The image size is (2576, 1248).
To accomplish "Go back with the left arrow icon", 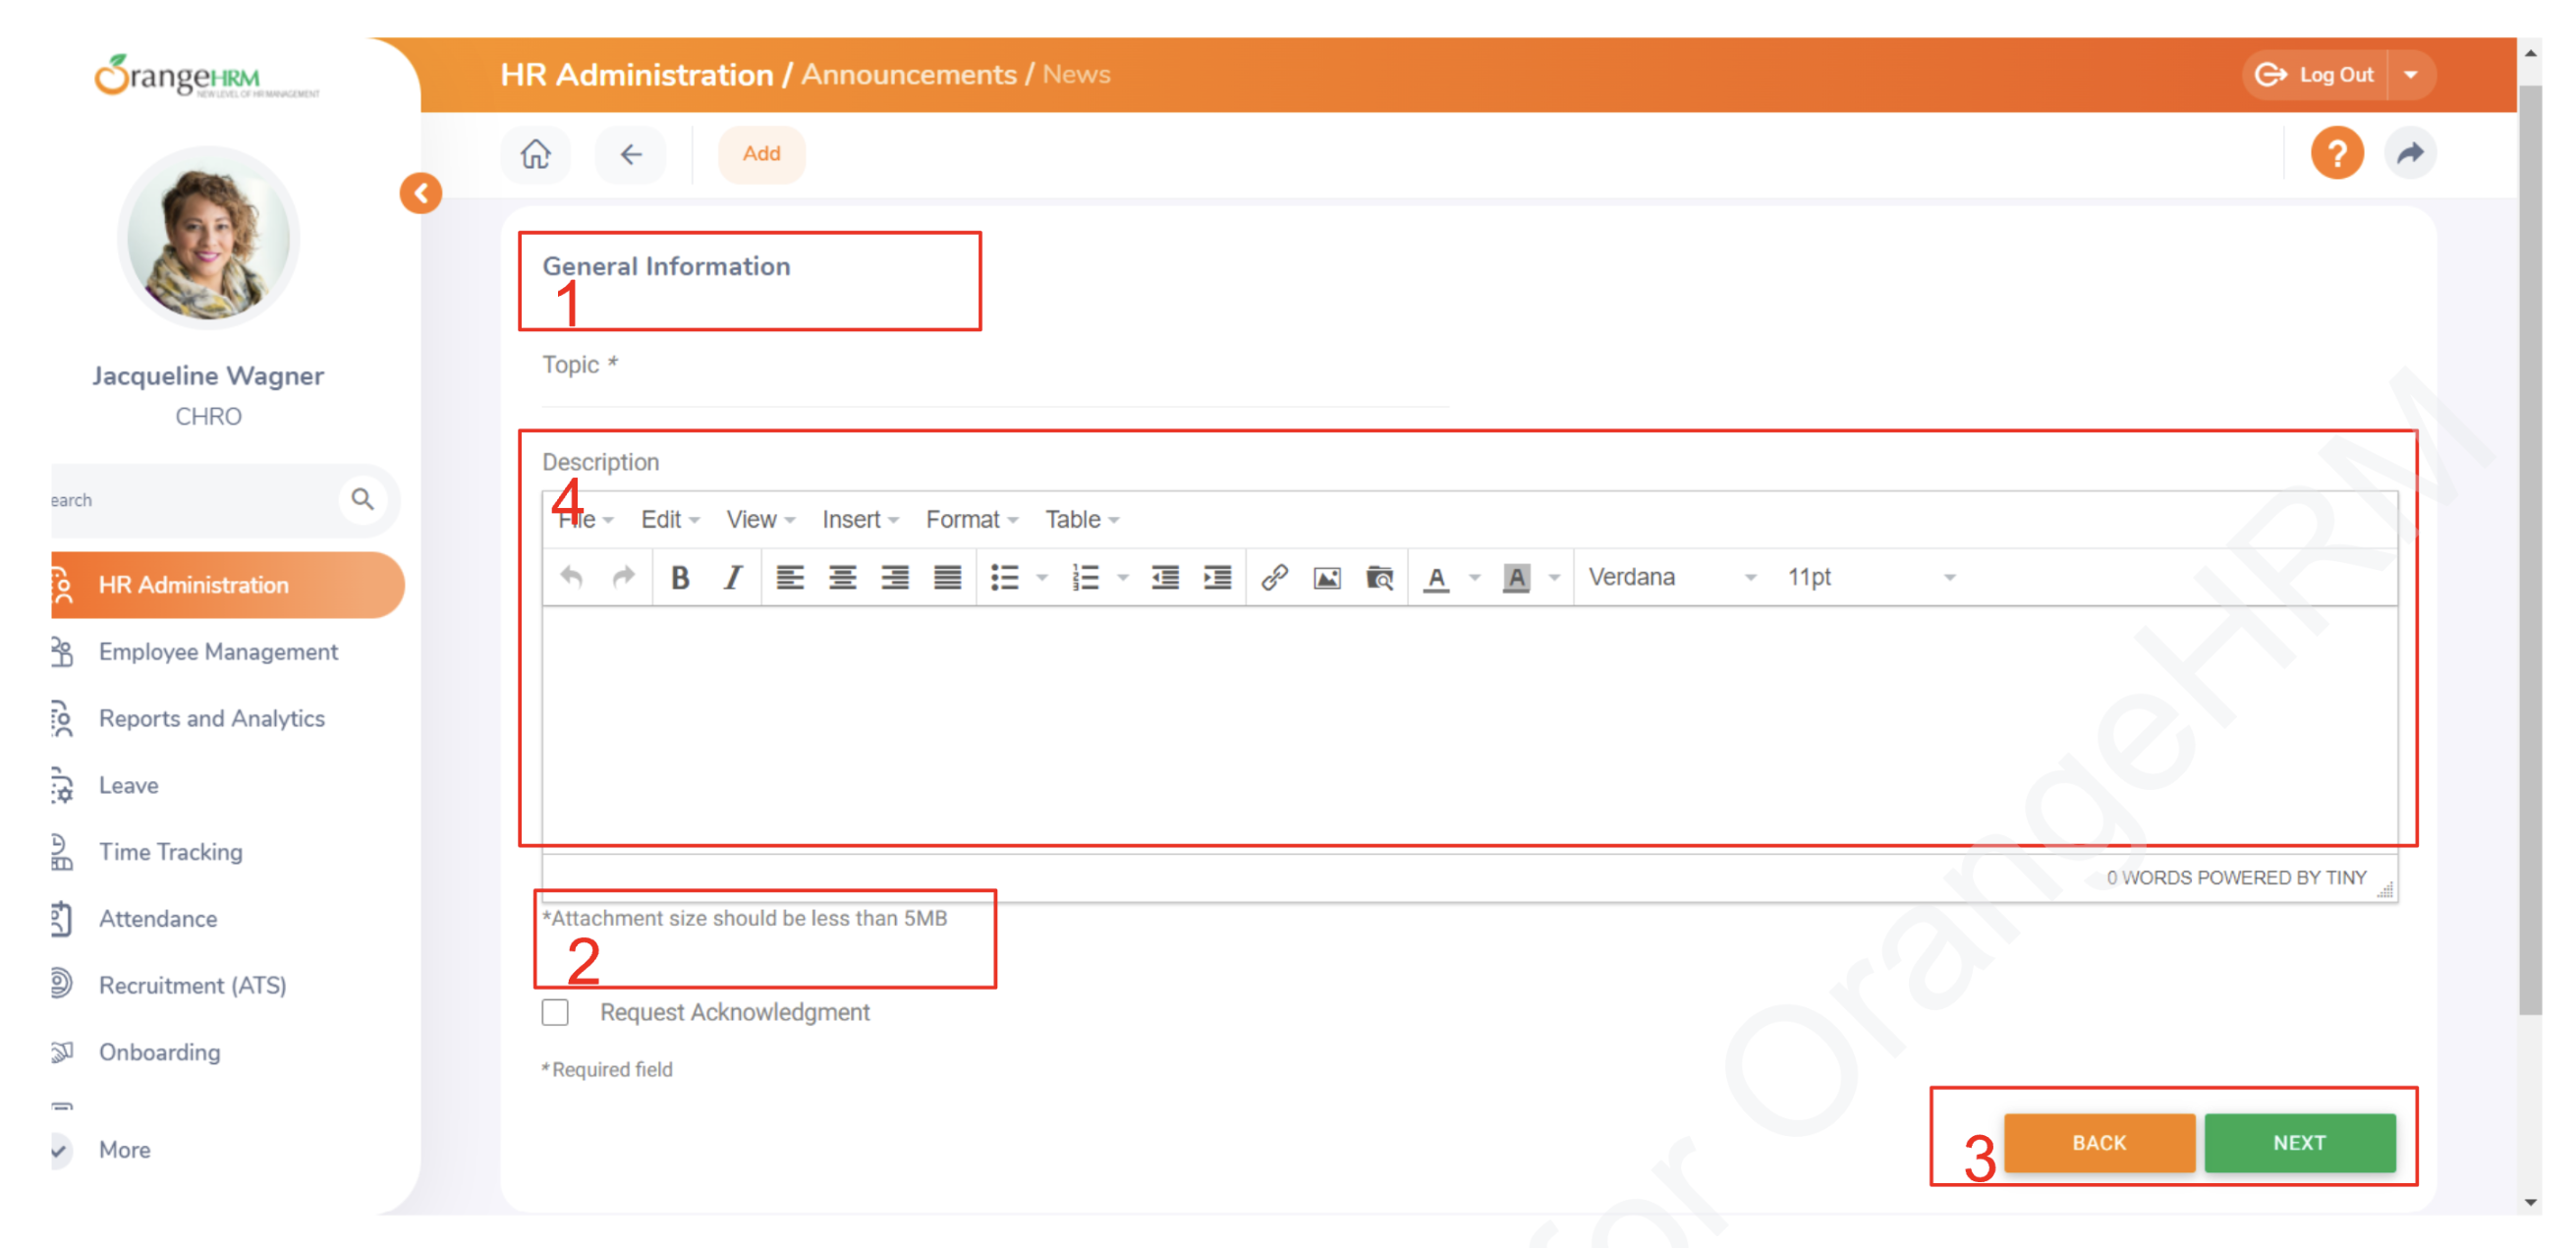I will pyautogui.click(x=630, y=154).
